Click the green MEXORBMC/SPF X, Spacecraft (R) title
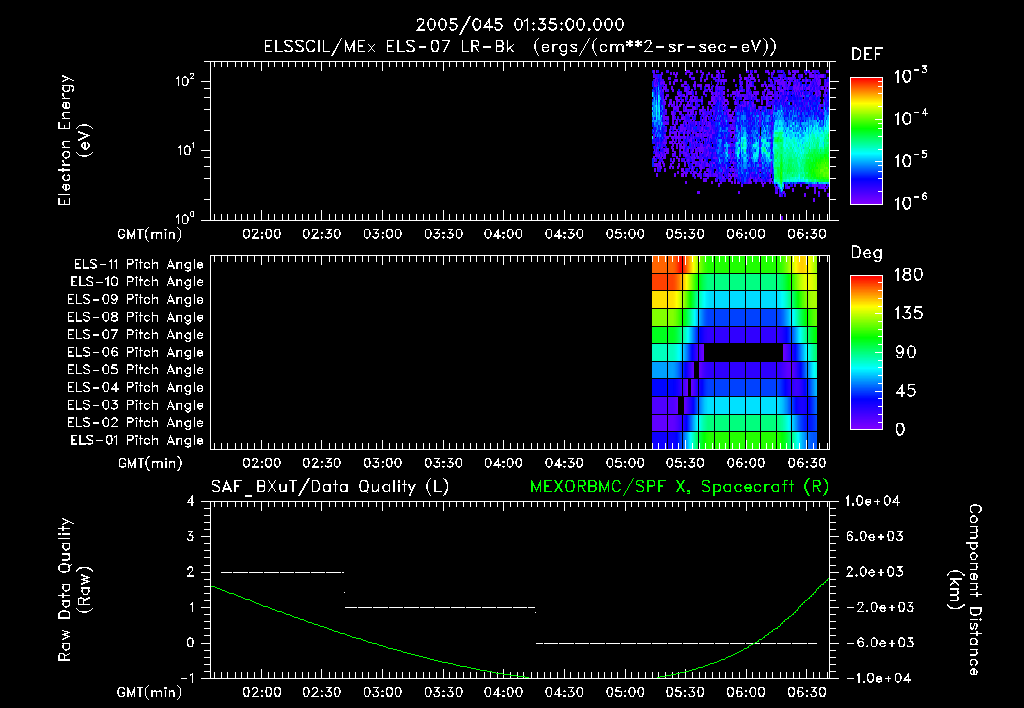Screen dimensions: 1024x708 679,487
